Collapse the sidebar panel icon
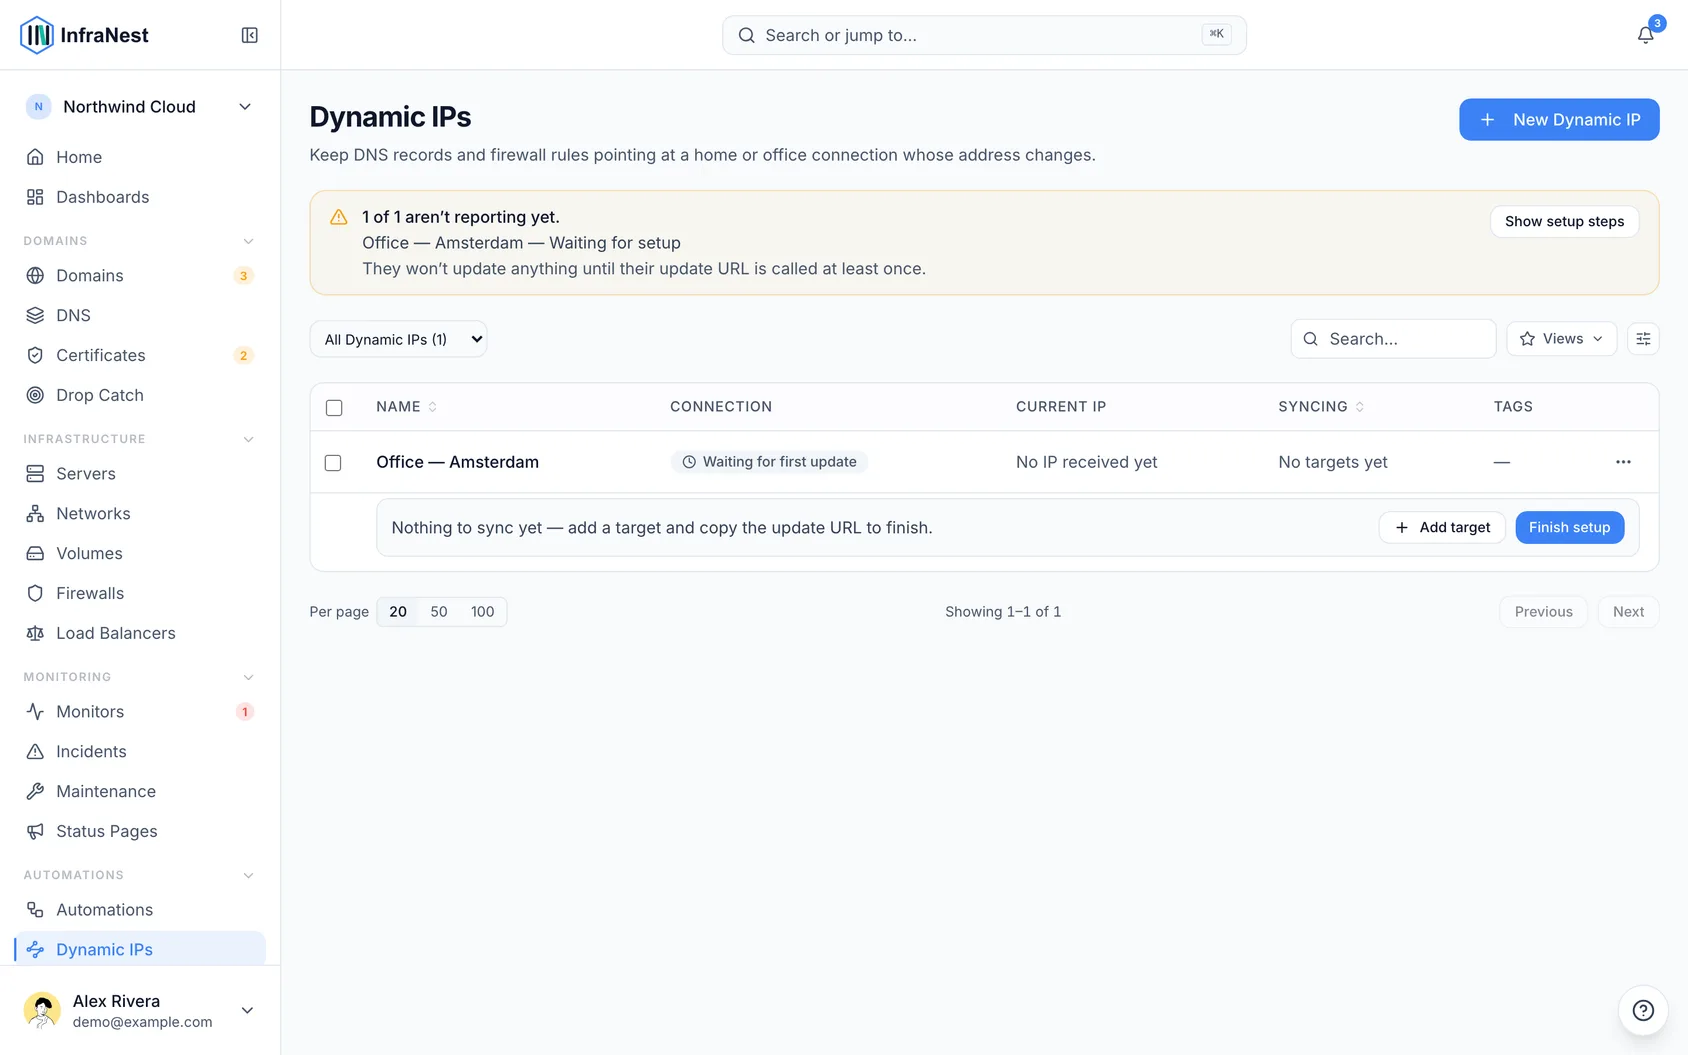Screen dimensions: 1688x1055 pyautogui.click(x=250, y=35)
